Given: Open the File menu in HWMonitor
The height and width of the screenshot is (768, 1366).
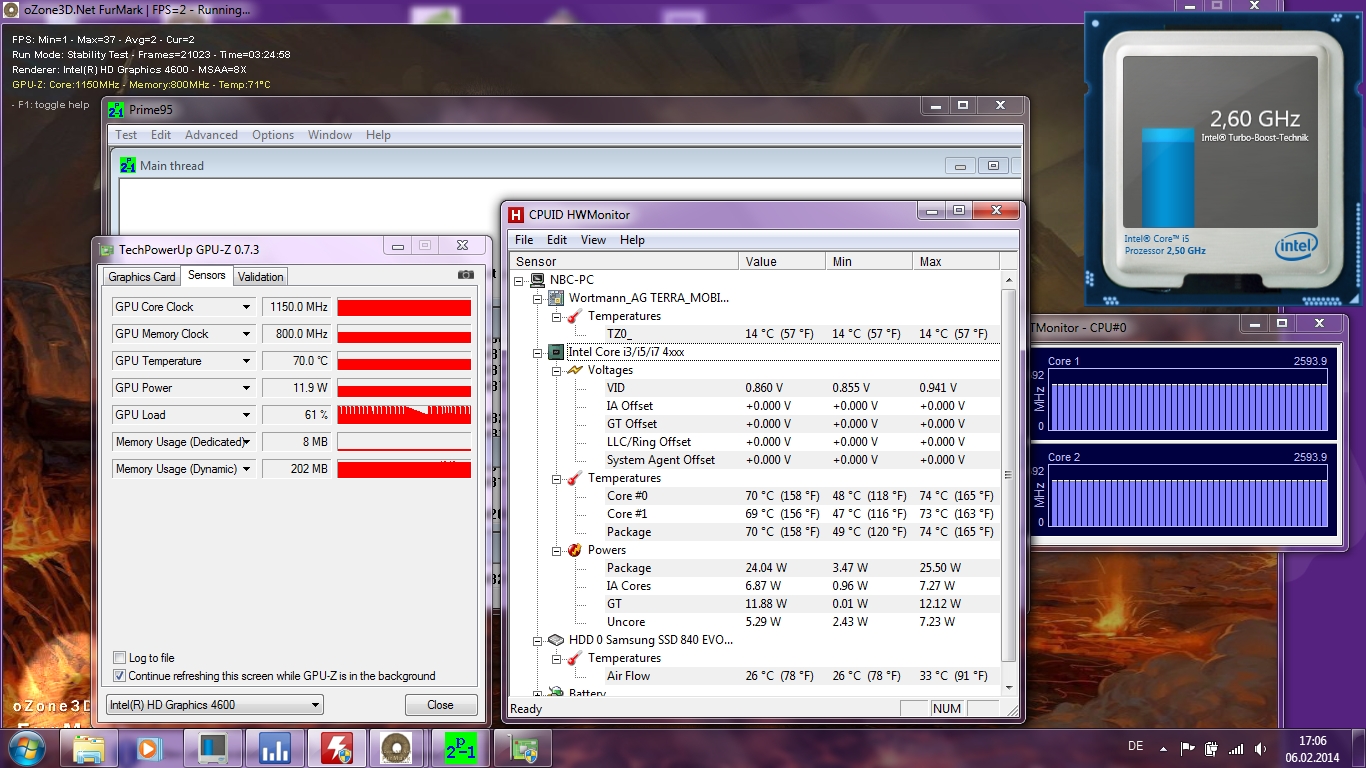Looking at the screenshot, I should click(524, 240).
